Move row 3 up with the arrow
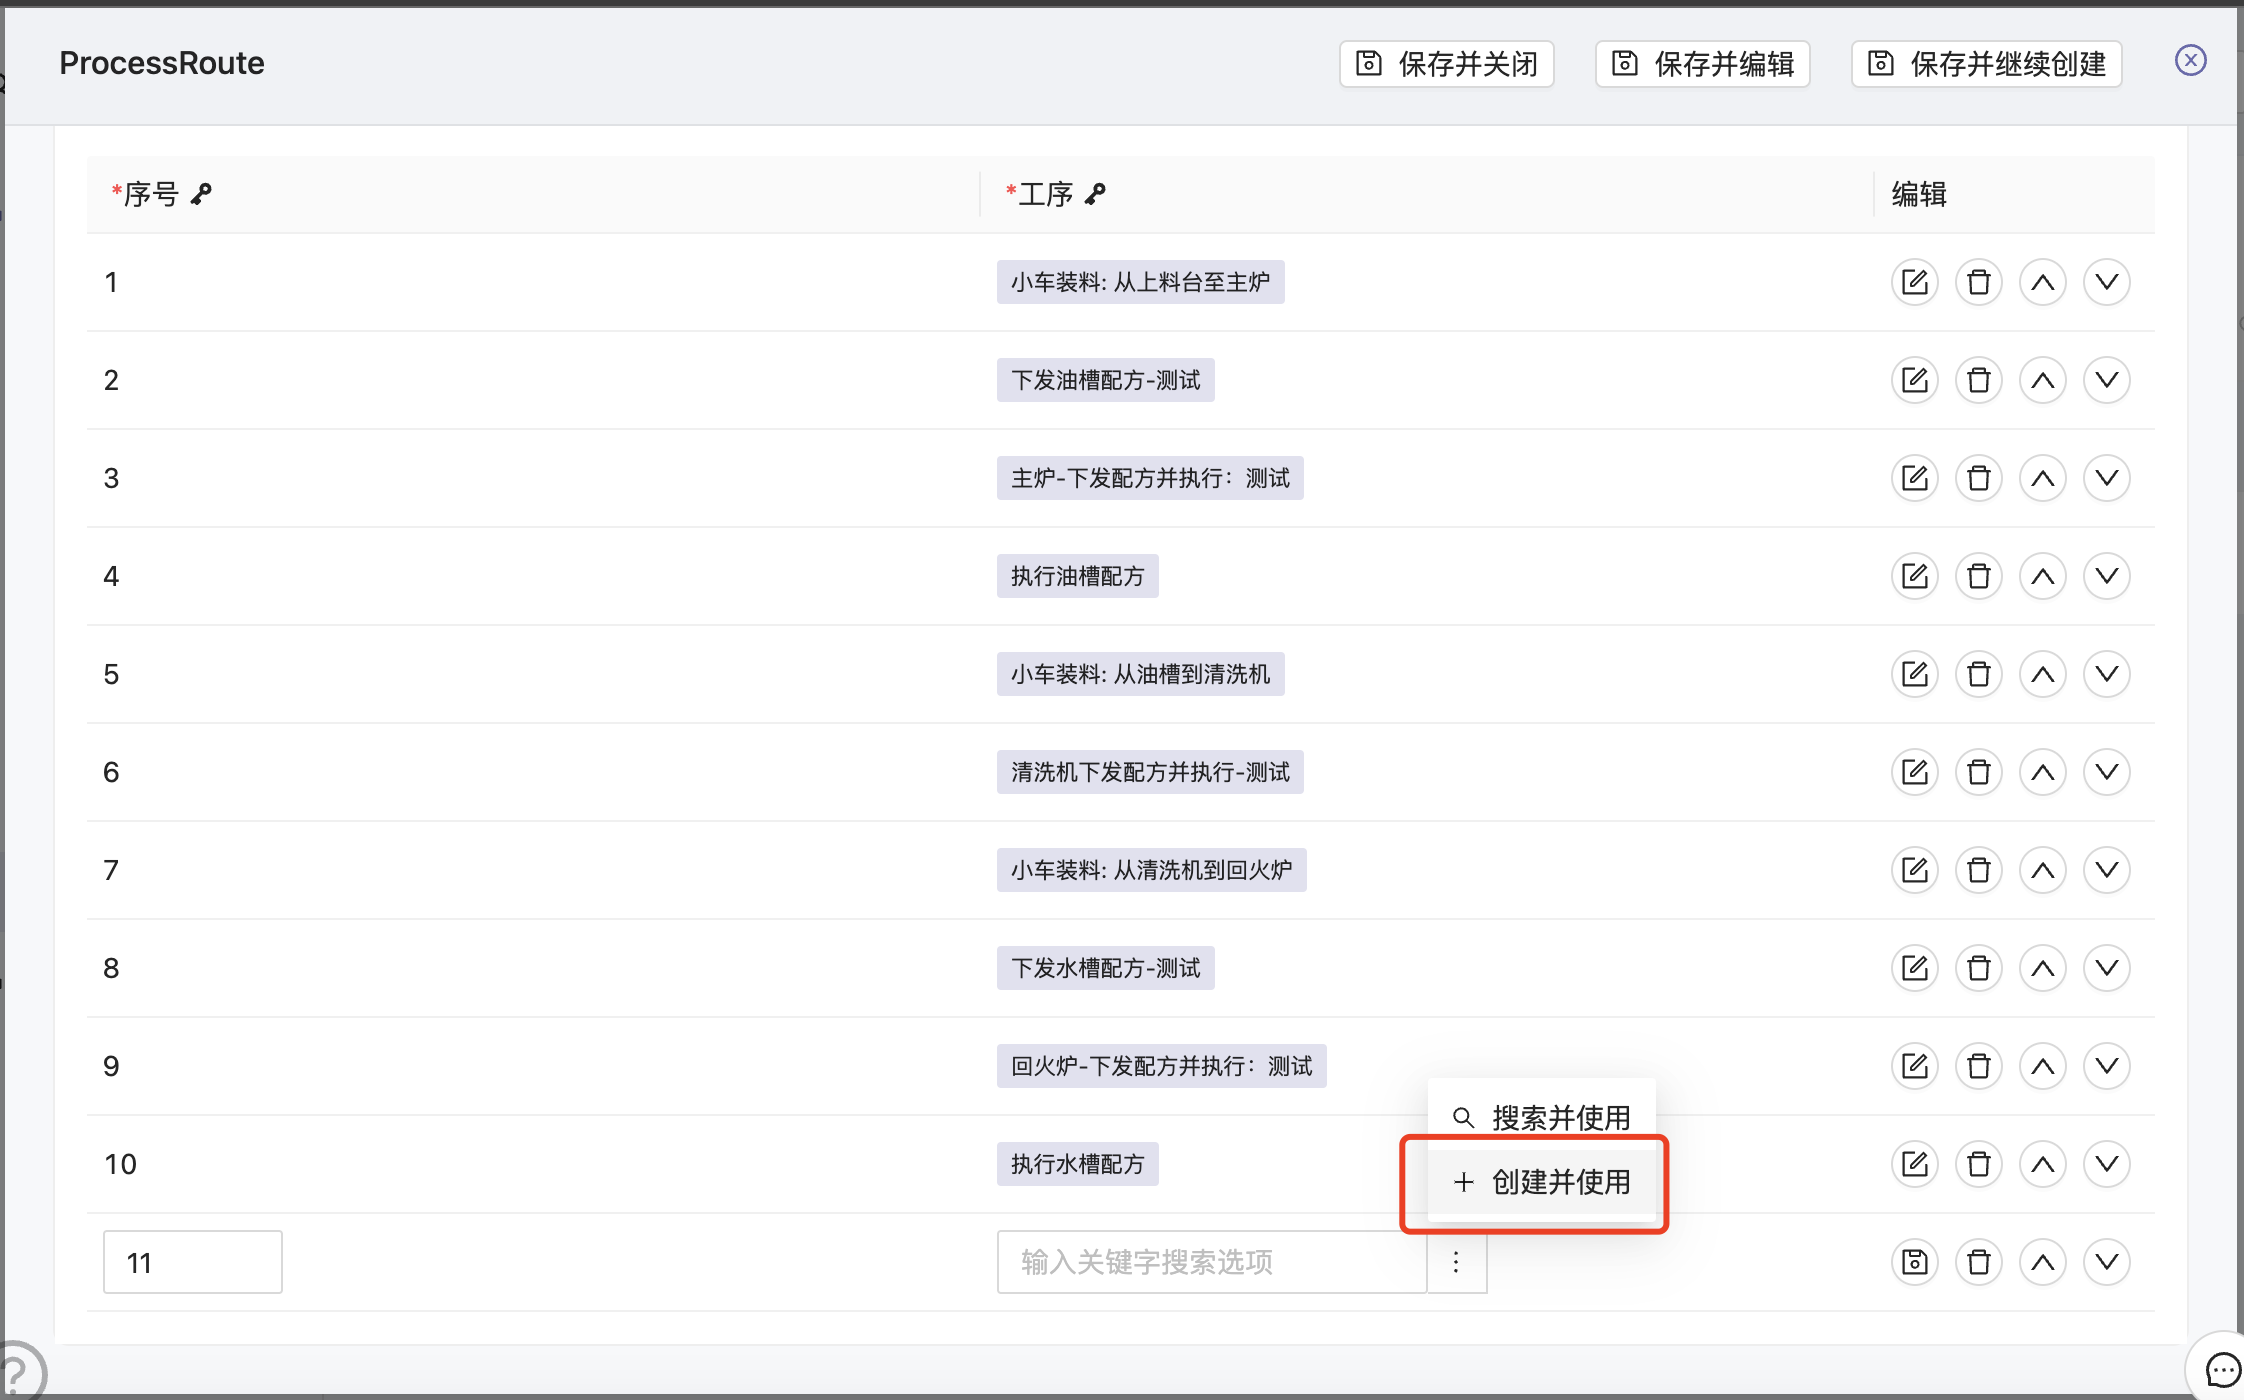The width and height of the screenshot is (2244, 1400). tap(2042, 478)
